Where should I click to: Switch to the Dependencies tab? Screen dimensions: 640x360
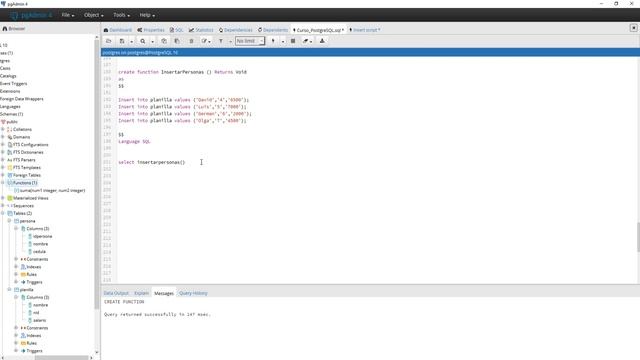point(236,30)
